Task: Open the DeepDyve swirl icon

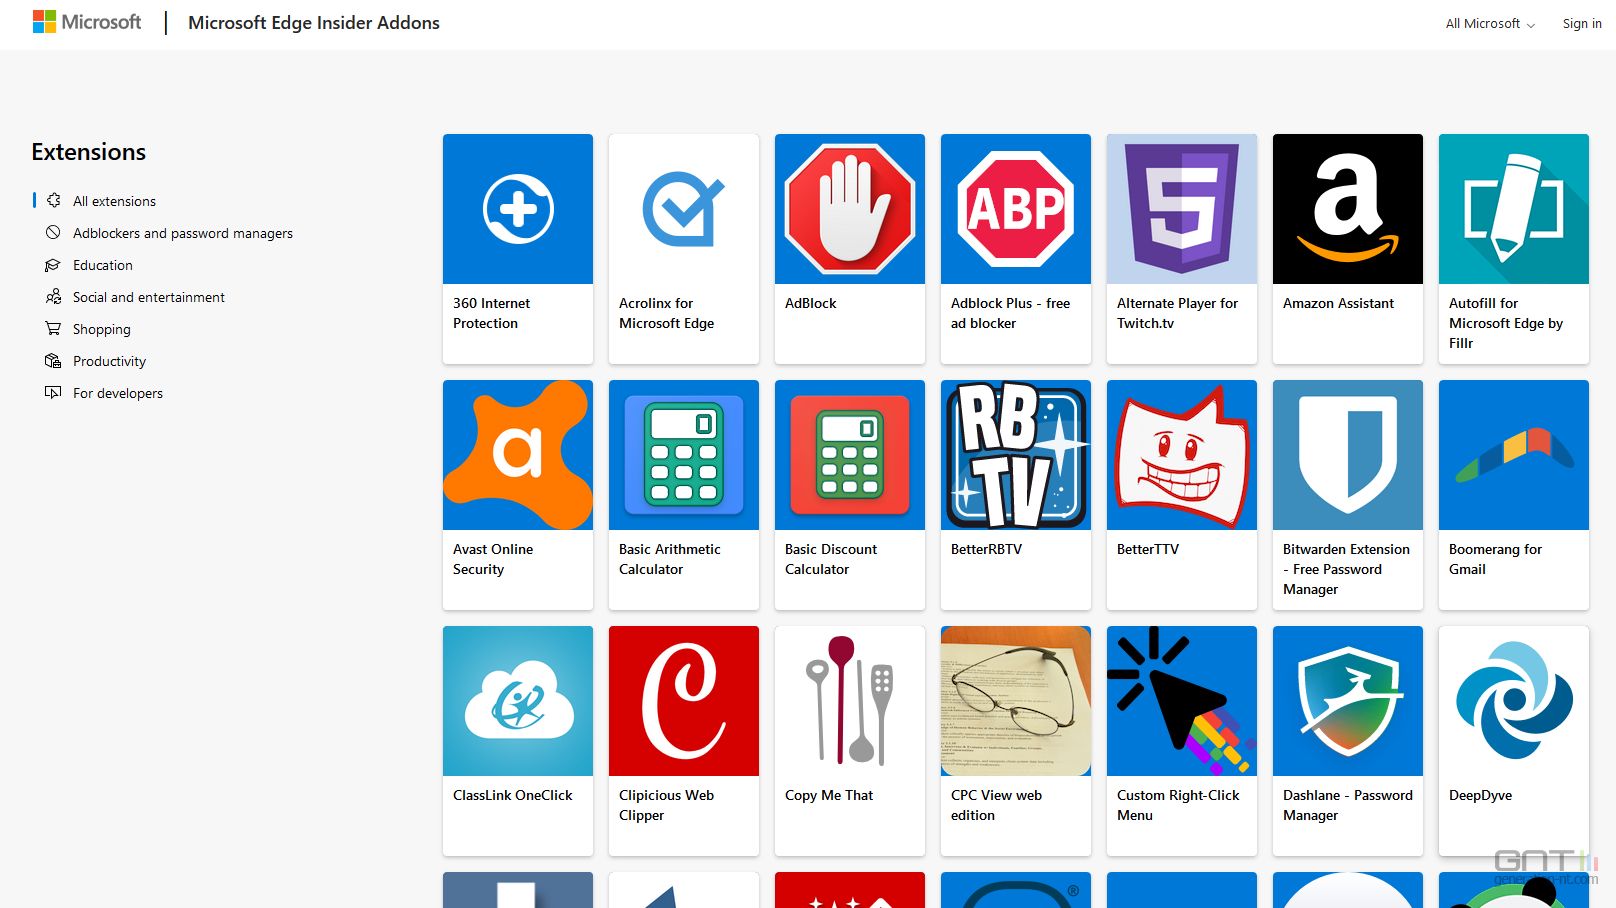Action: click(1514, 701)
